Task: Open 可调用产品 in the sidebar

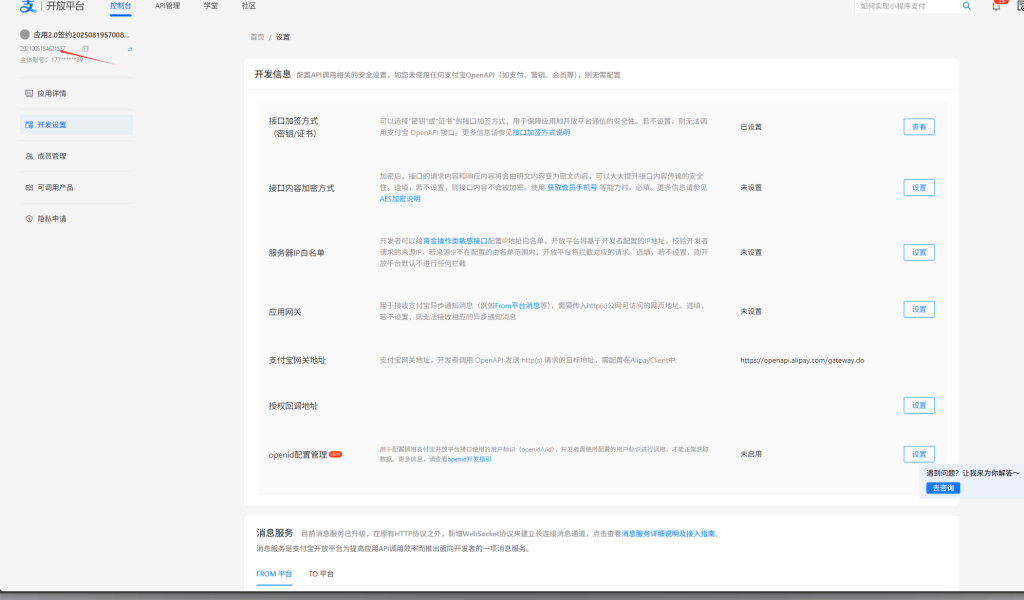Action: (55, 187)
